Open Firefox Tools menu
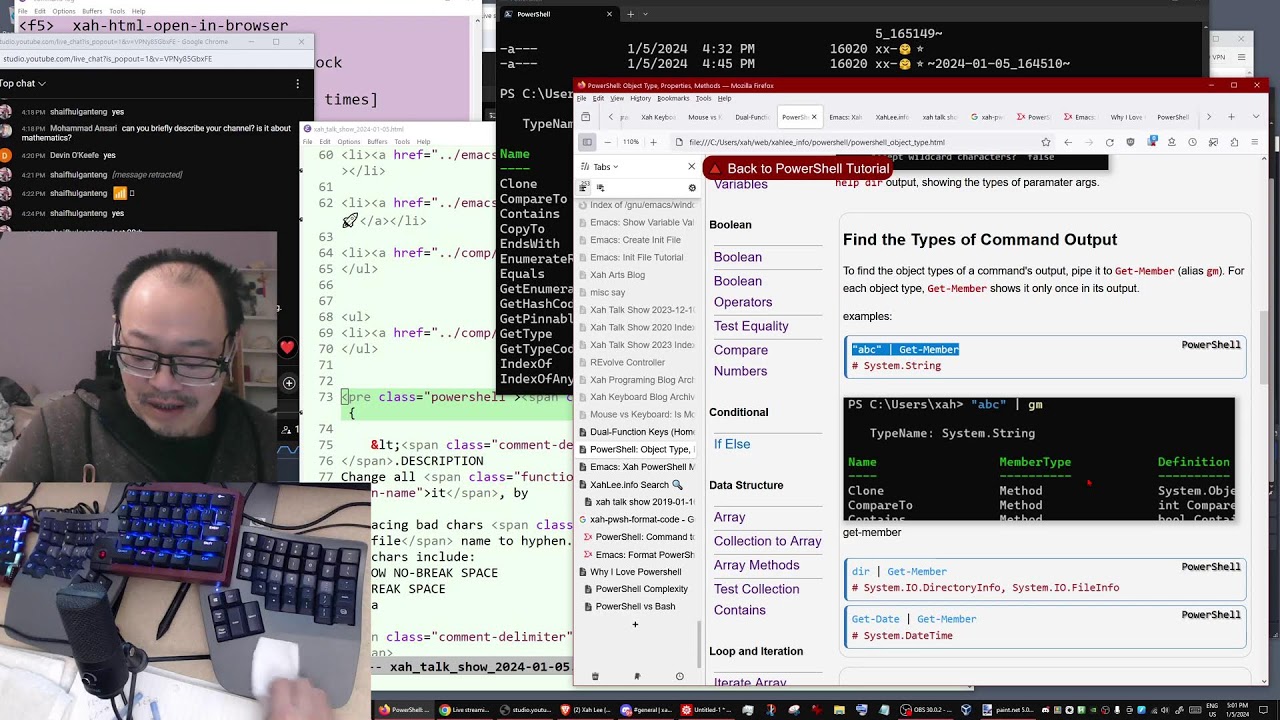The width and height of the screenshot is (1280, 720). 703,98
